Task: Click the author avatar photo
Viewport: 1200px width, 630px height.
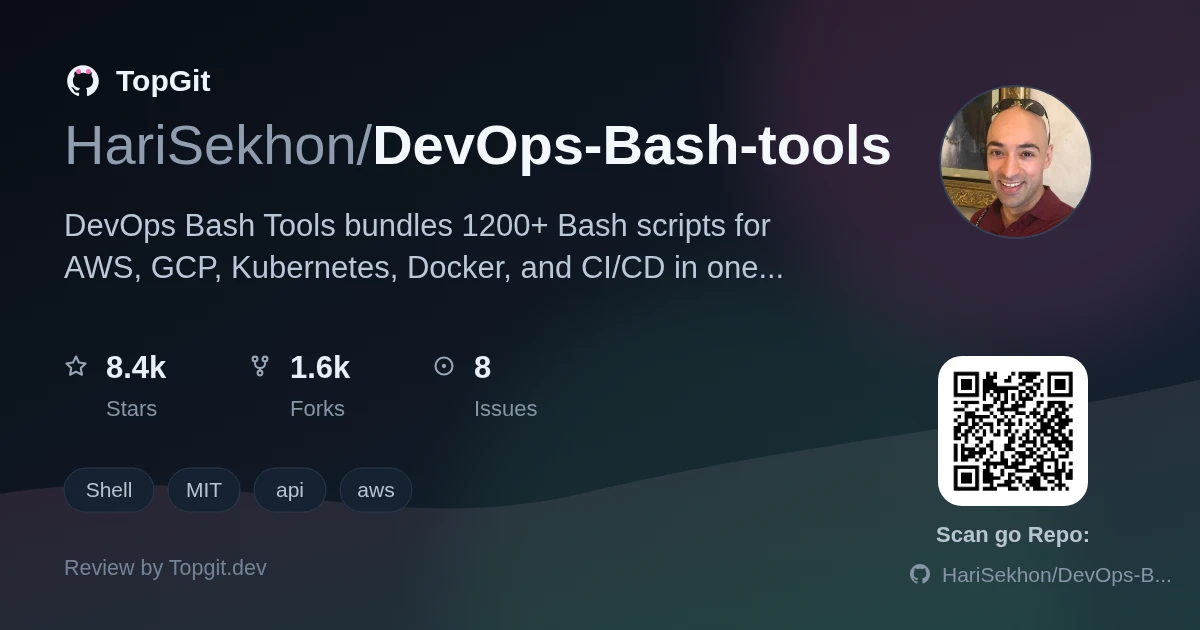Action: point(1016,162)
